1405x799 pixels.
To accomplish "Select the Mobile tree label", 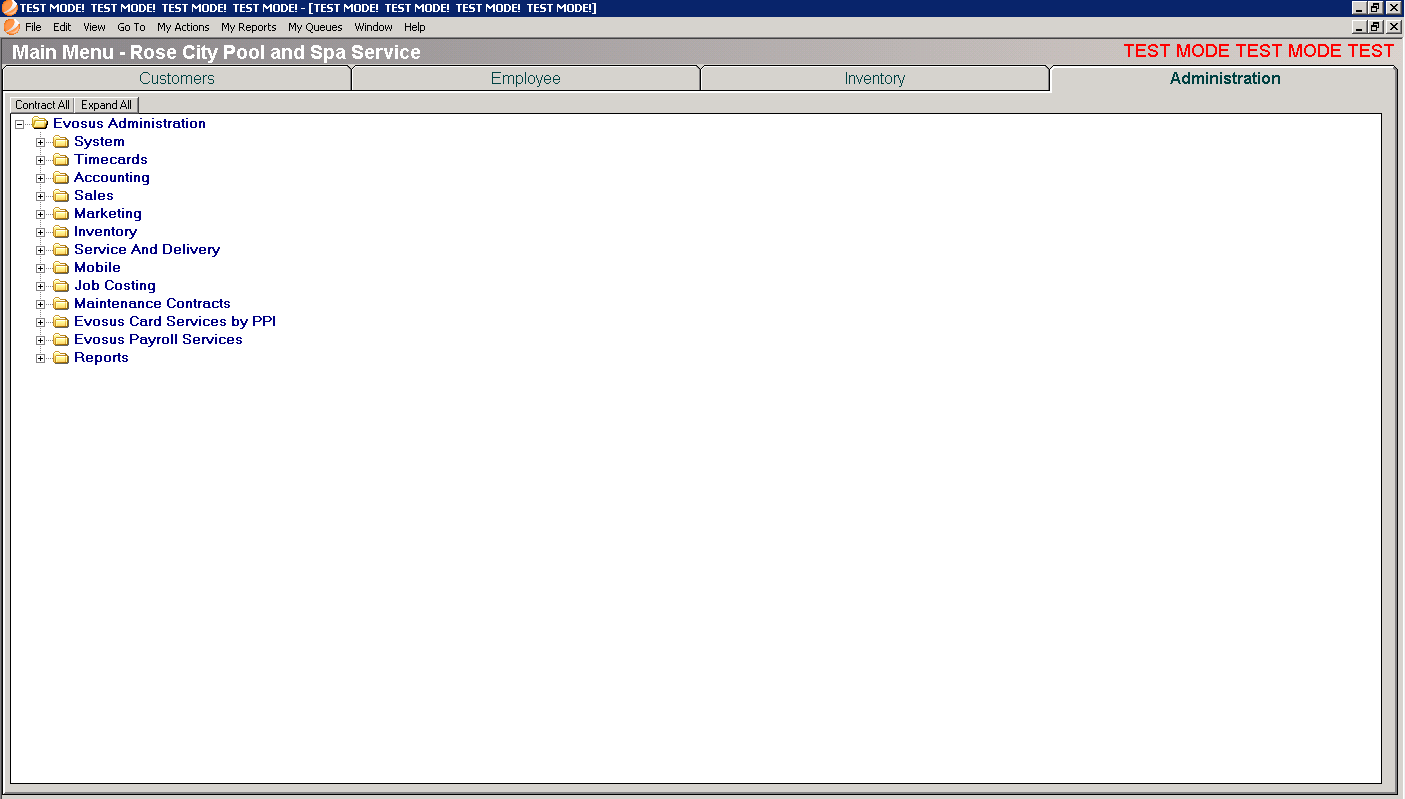I will [97, 268].
